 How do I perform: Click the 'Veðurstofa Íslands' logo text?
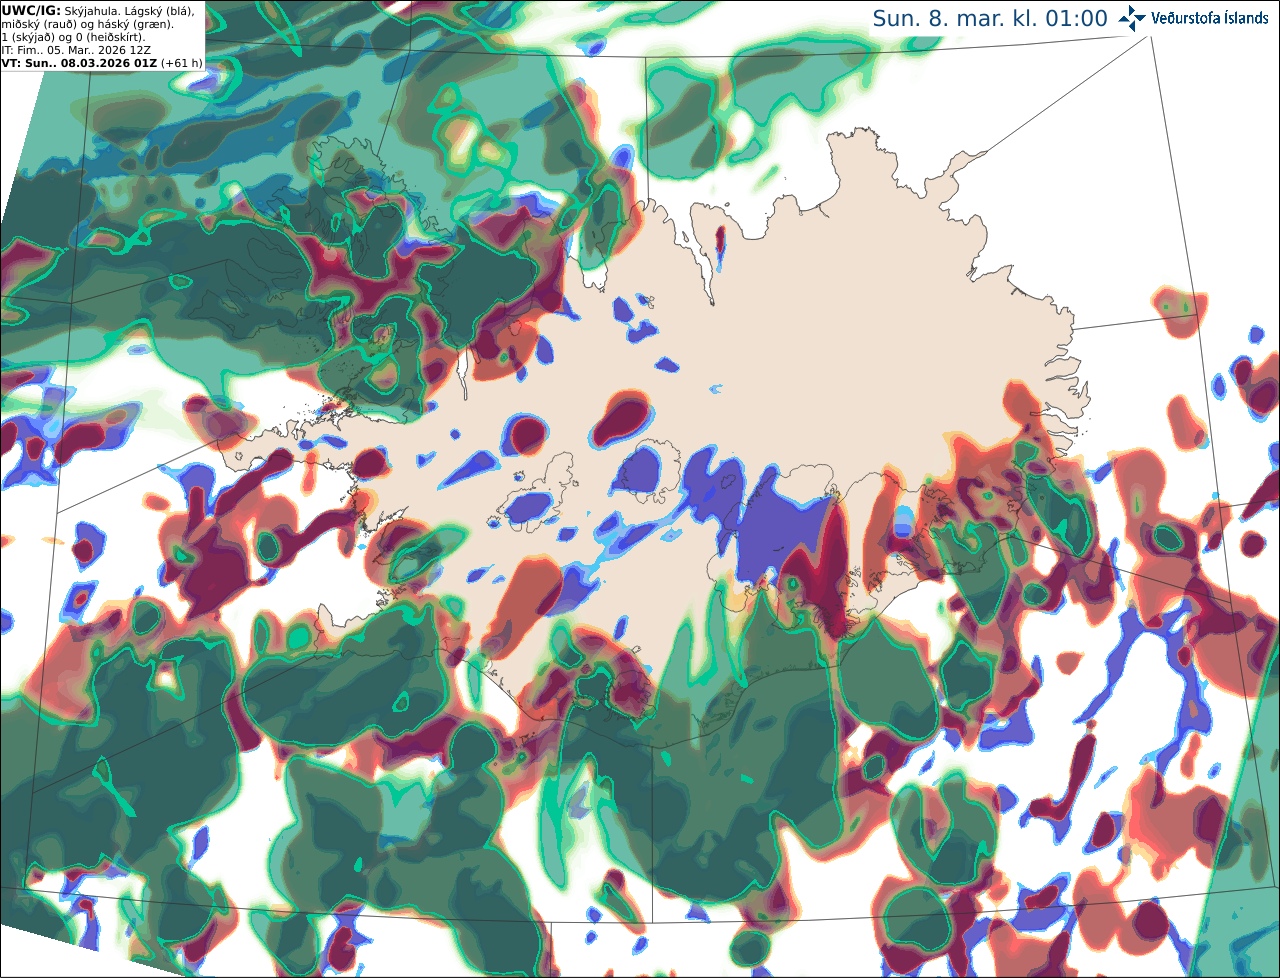click(1210, 18)
